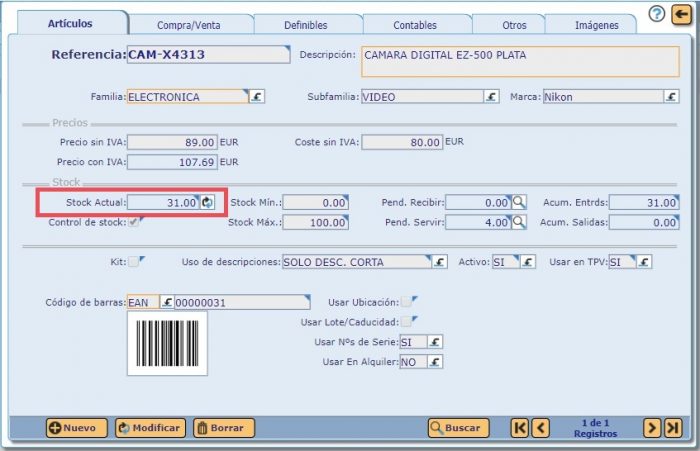Open the Subfamilia VIDEO dropdown

pyautogui.click(x=492, y=97)
